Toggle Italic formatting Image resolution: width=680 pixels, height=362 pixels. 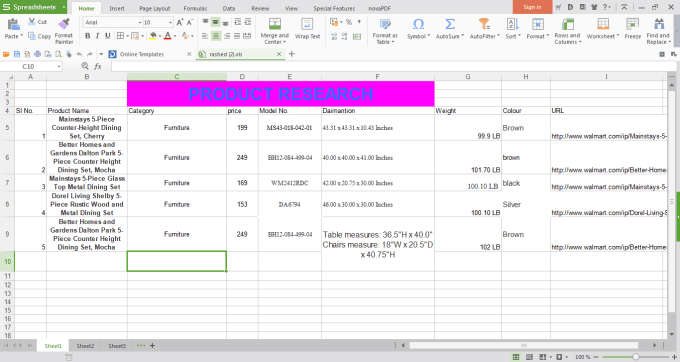[97, 36]
